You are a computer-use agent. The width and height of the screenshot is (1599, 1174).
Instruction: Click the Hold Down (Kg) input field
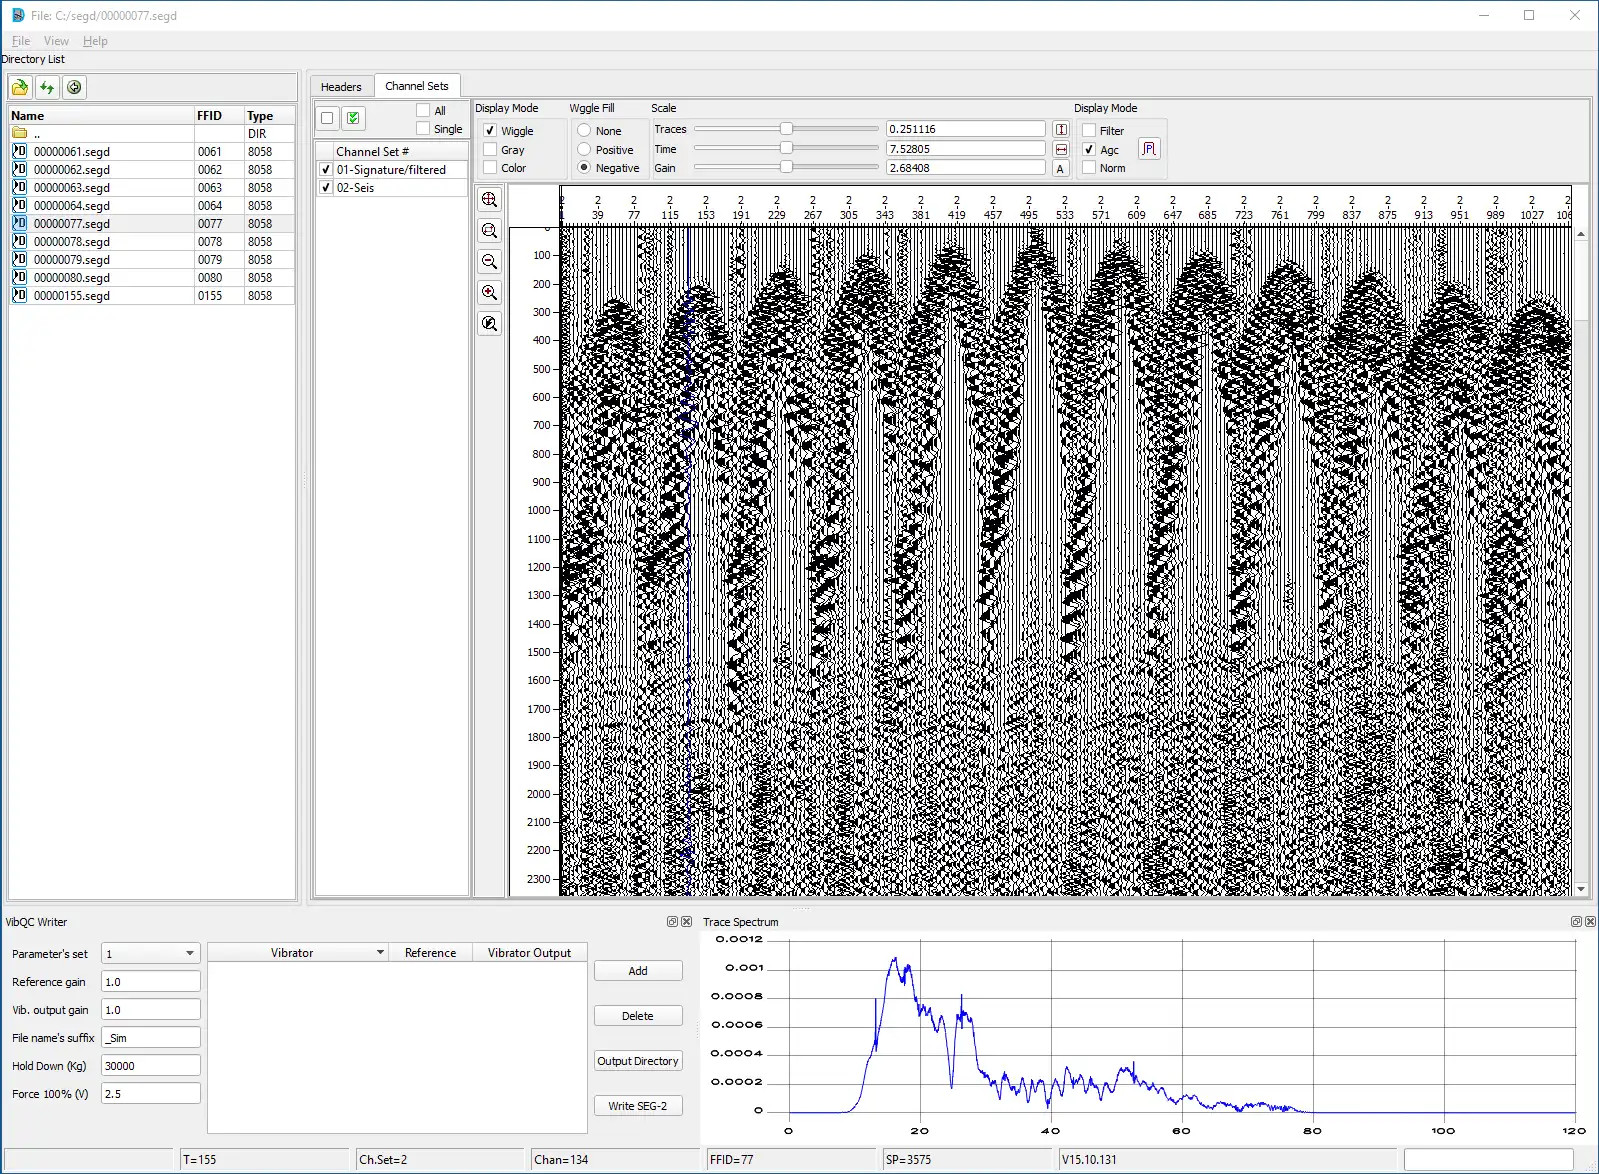click(x=150, y=1066)
